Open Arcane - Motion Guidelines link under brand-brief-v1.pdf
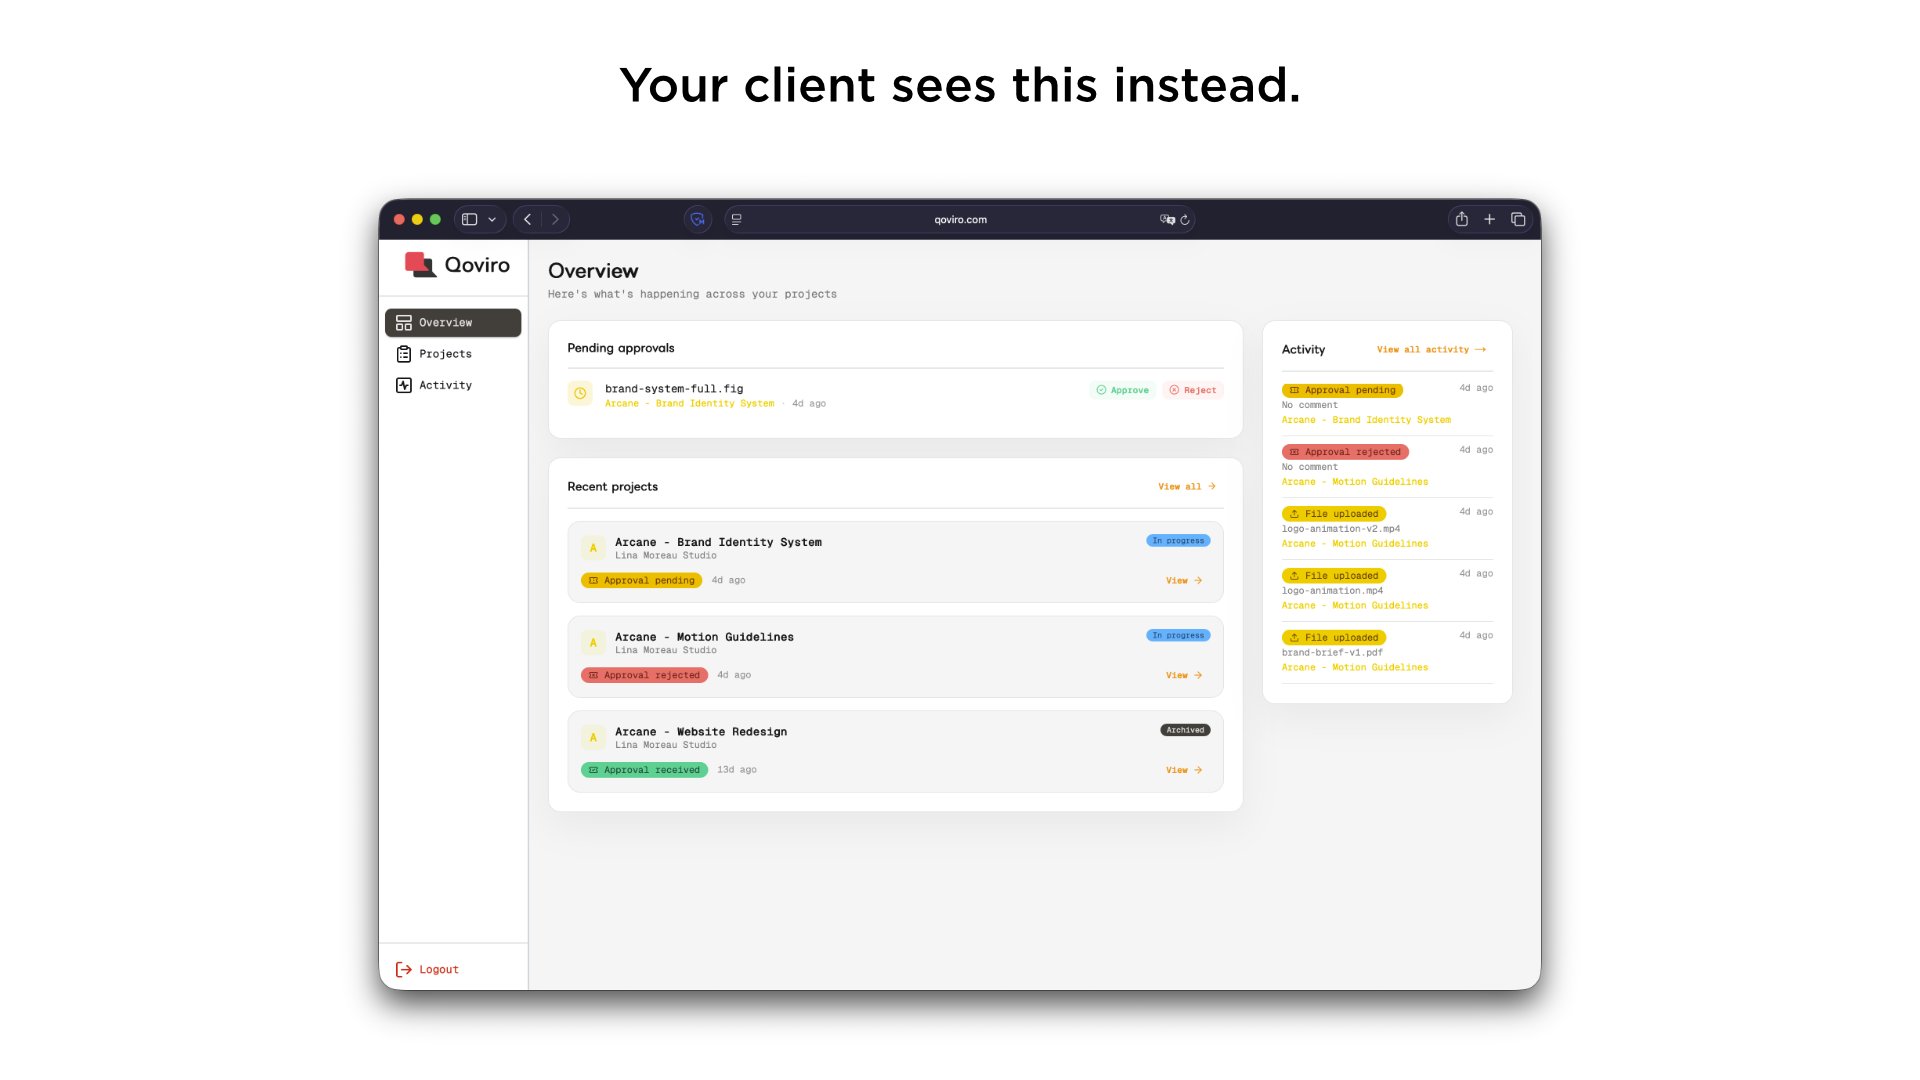 pyautogui.click(x=1355, y=668)
